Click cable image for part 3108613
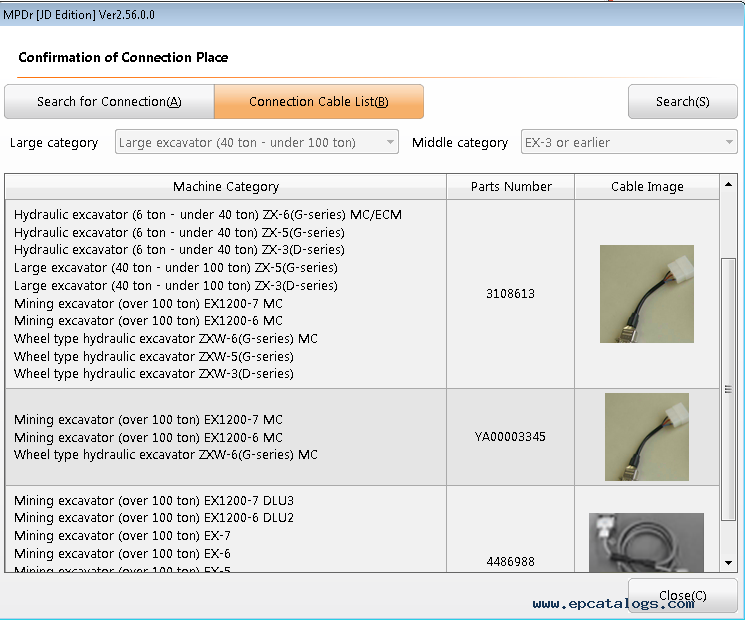This screenshot has width=745, height=620. (x=646, y=294)
